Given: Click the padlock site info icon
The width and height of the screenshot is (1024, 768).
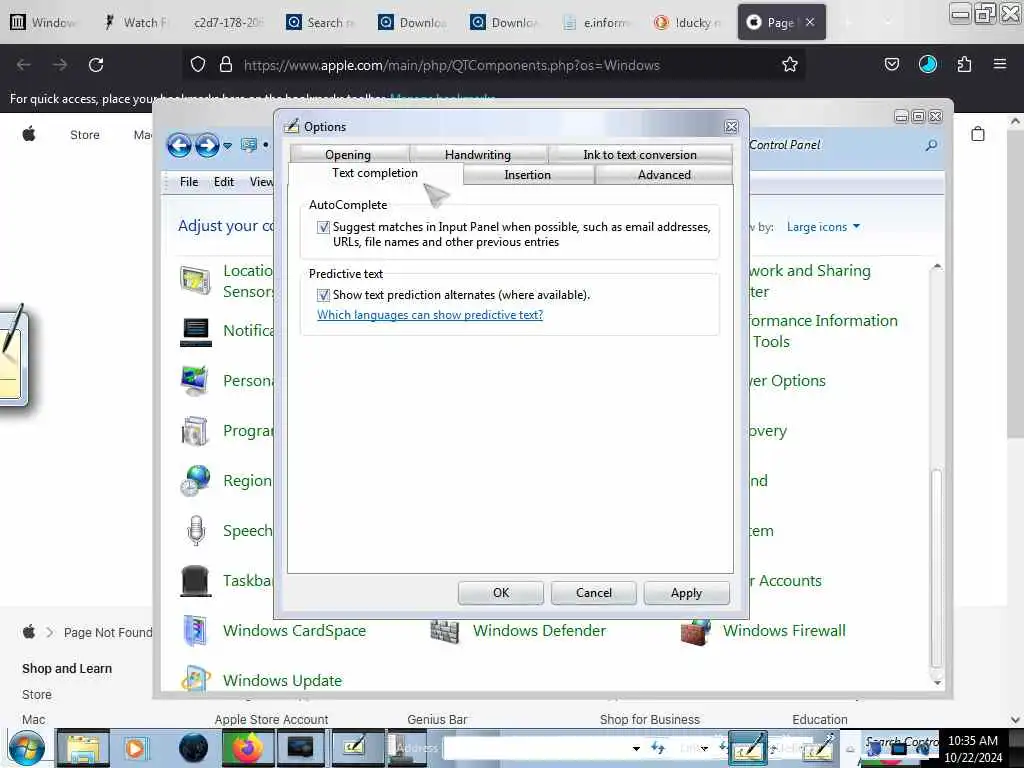Looking at the screenshot, I should [226, 65].
